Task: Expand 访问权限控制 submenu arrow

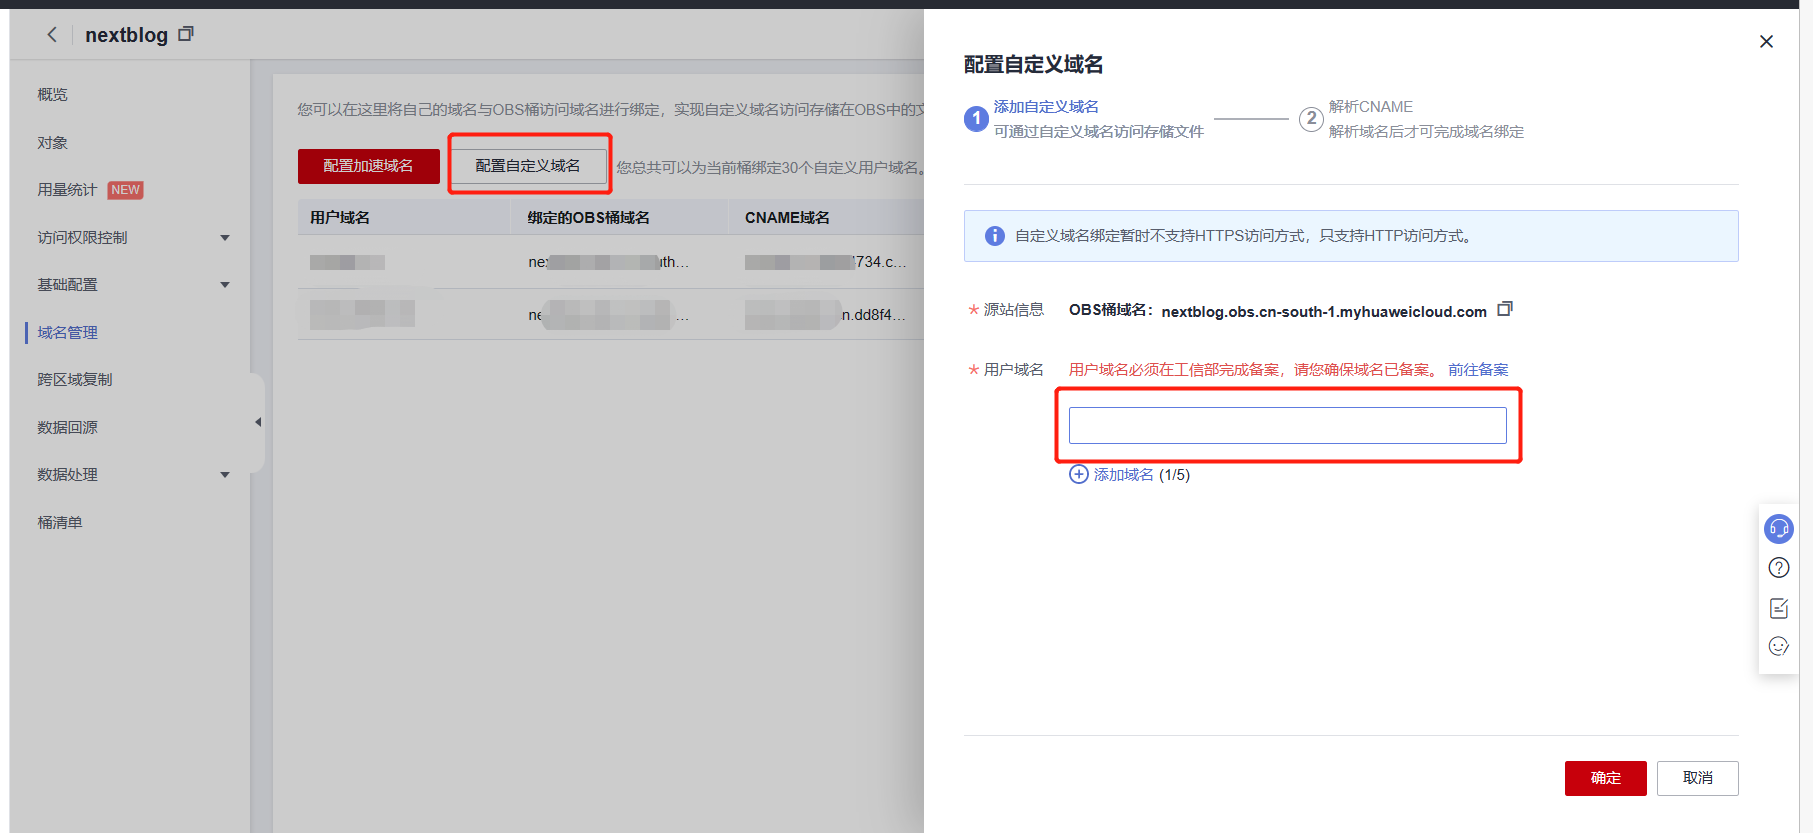Action: tap(225, 238)
